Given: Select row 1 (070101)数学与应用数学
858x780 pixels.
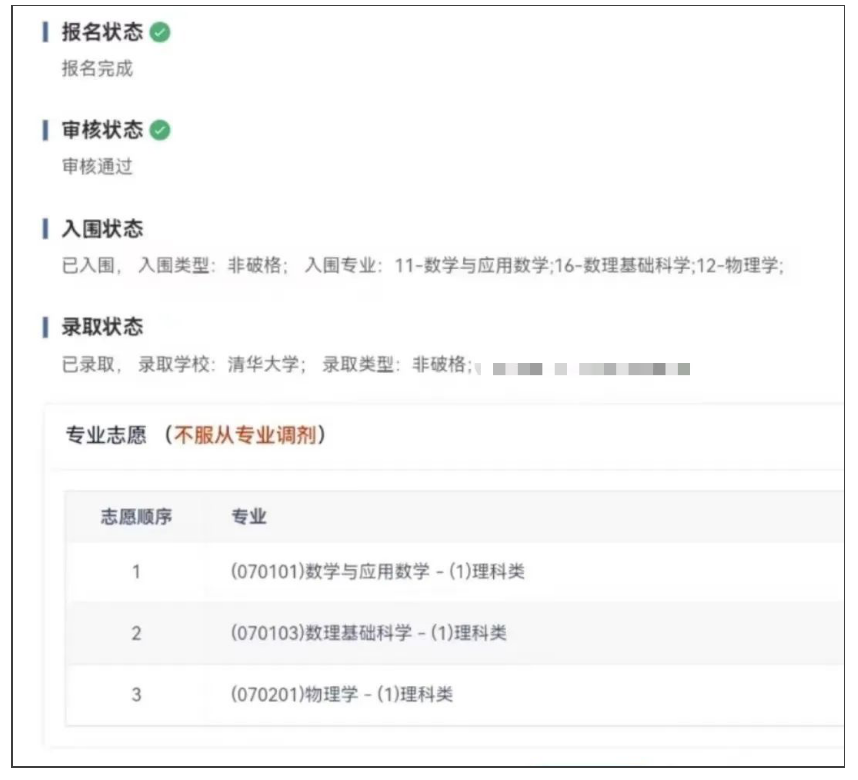Looking at the screenshot, I should coord(454,572).
